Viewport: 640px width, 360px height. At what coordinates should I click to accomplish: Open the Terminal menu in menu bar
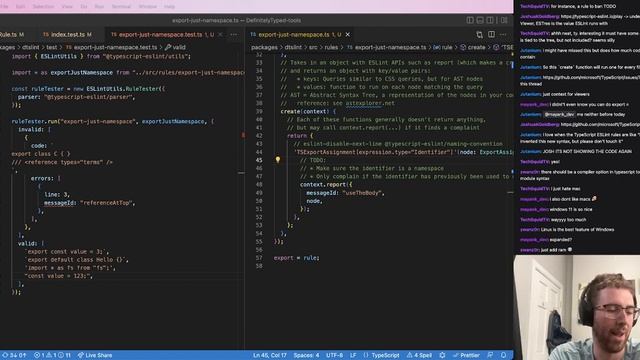(x=121, y=7)
